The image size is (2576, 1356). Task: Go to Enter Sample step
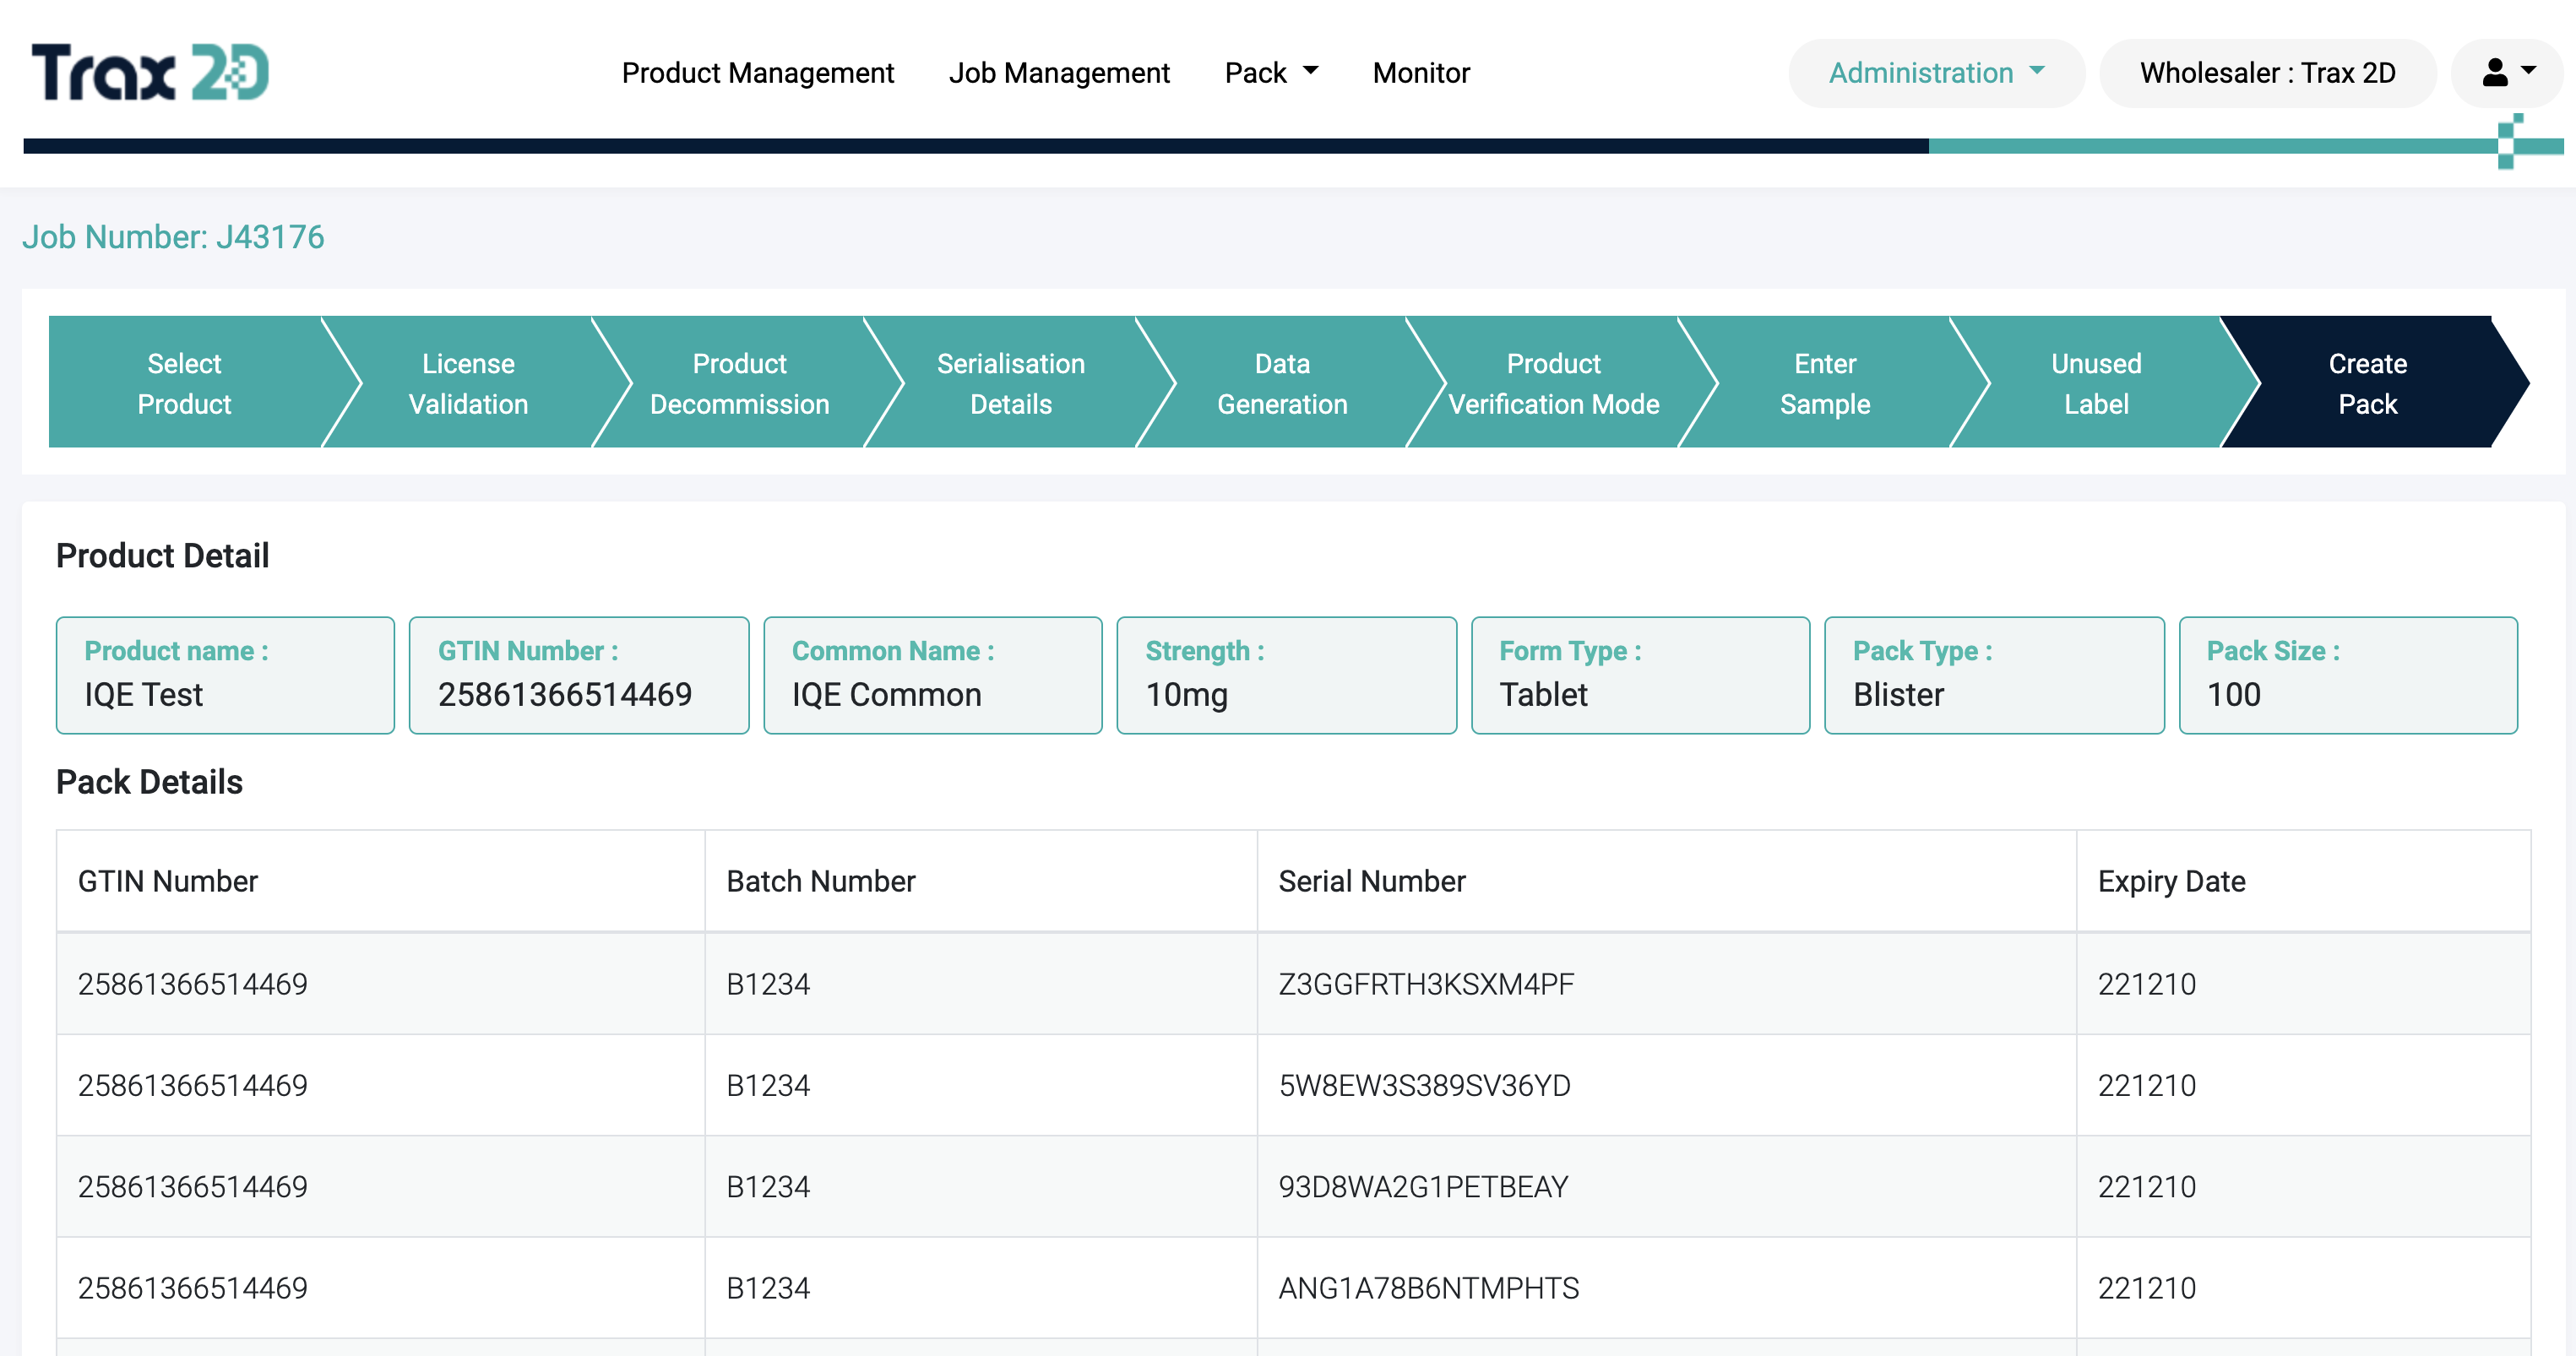pos(1825,383)
